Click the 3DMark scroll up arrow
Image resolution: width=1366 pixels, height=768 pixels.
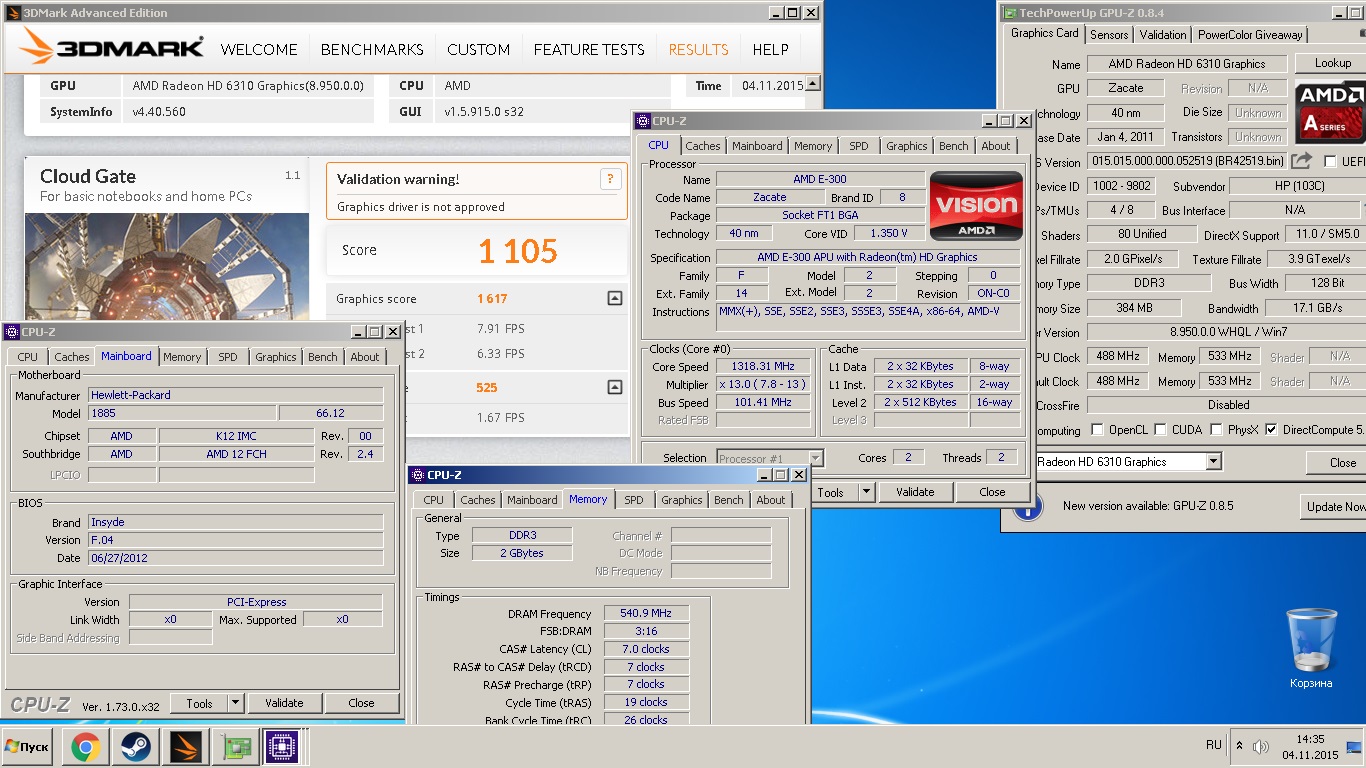(813, 83)
